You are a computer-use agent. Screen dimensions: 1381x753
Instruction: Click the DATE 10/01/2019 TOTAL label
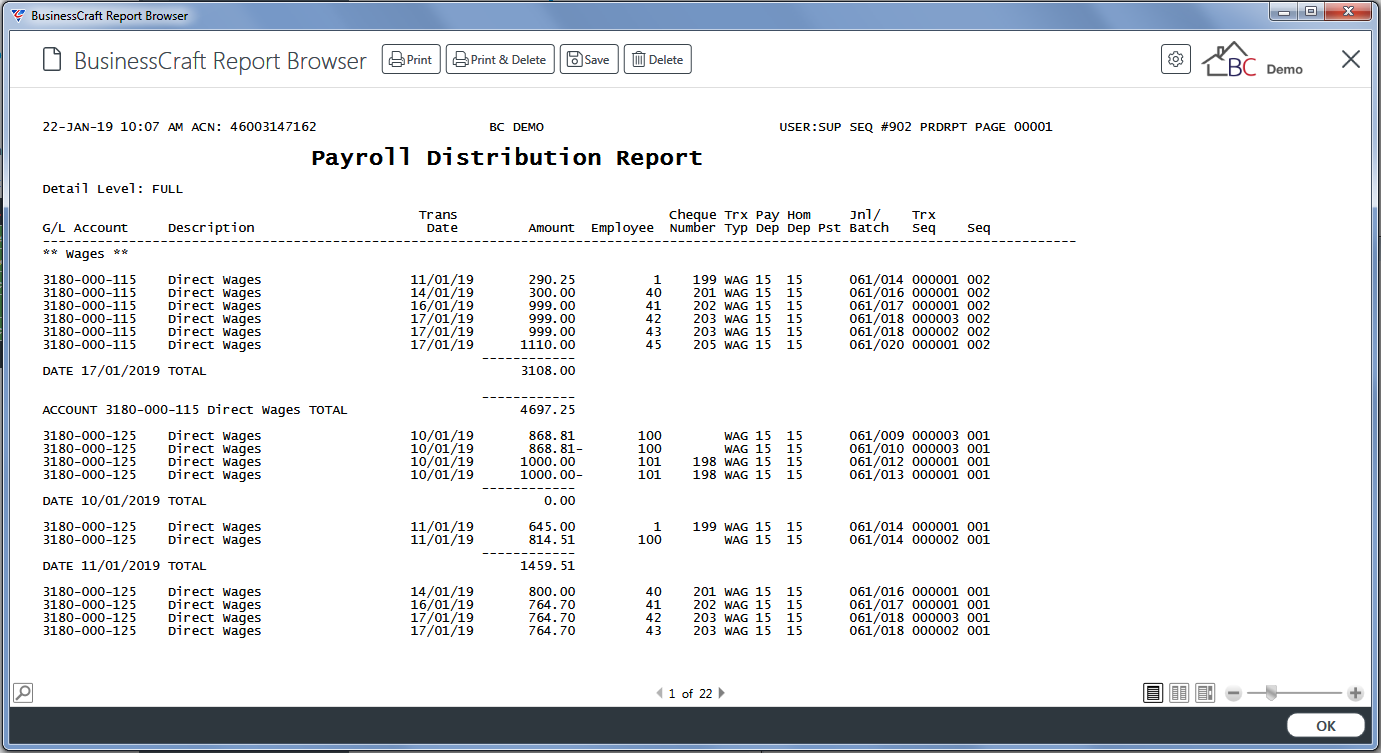124,501
